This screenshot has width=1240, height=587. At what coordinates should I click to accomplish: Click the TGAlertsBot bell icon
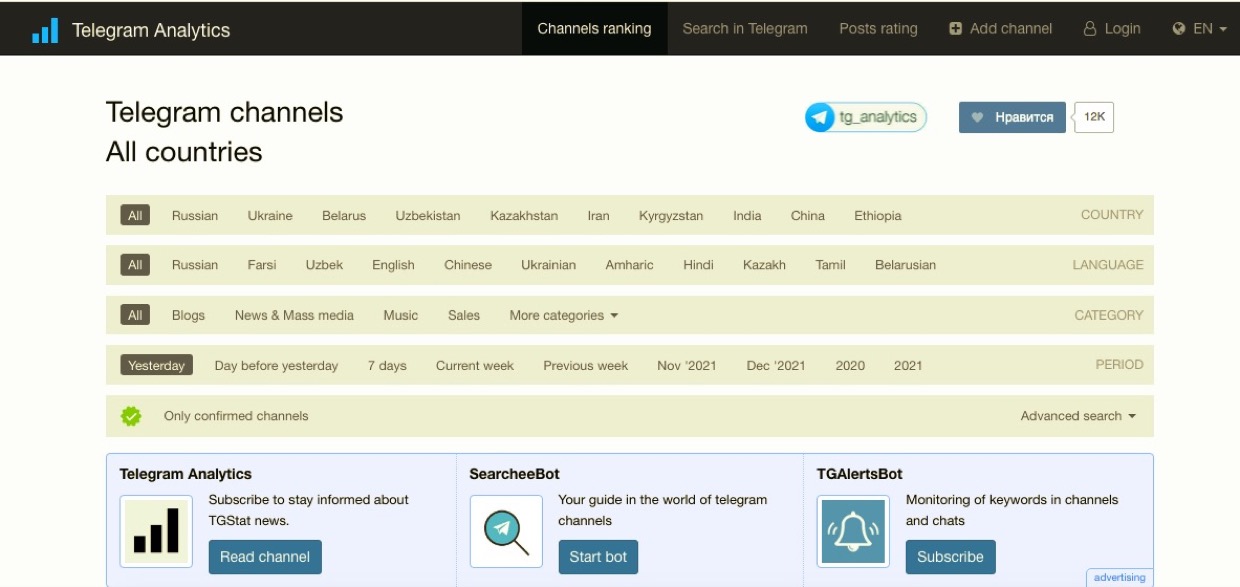[853, 531]
